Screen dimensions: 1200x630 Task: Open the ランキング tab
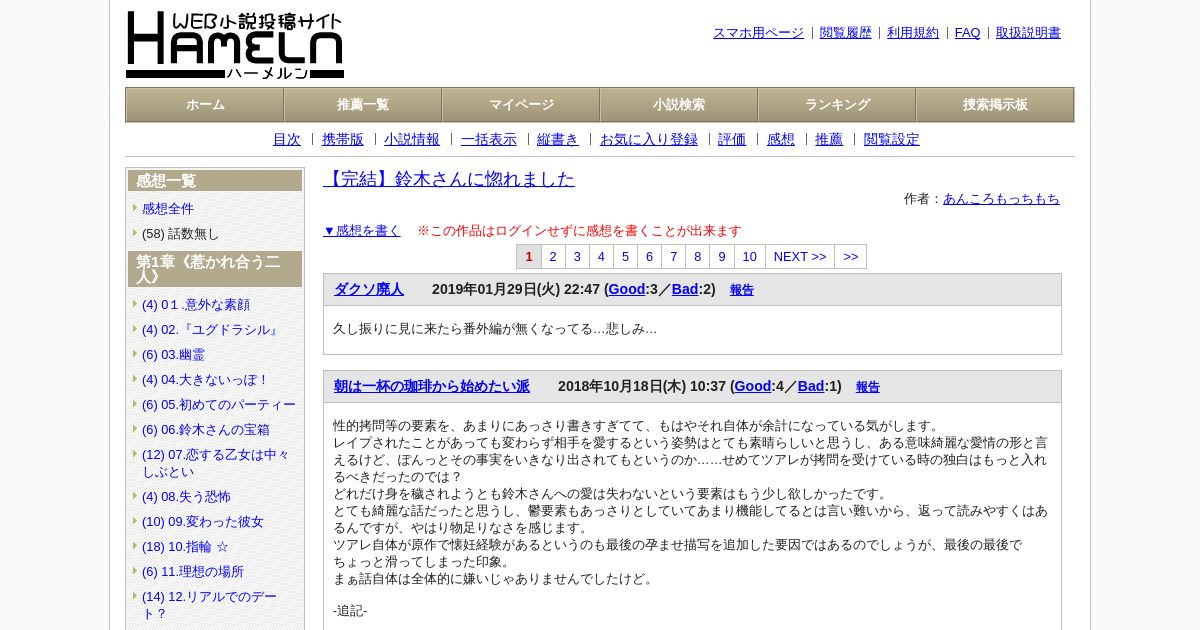(837, 105)
